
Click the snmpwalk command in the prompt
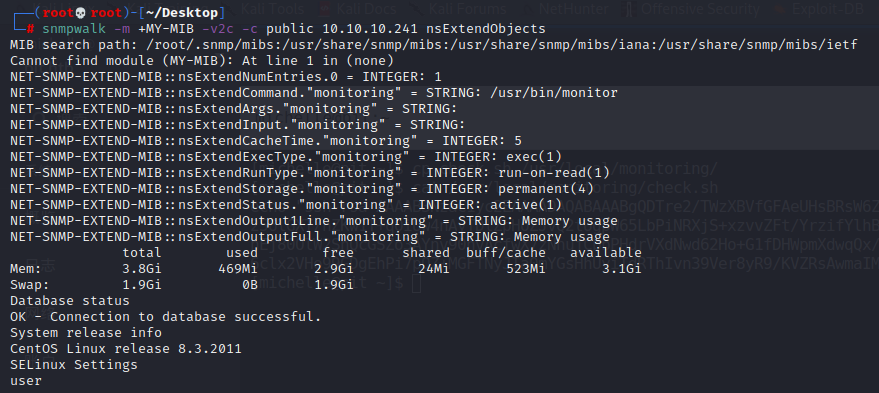coord(73,29)
